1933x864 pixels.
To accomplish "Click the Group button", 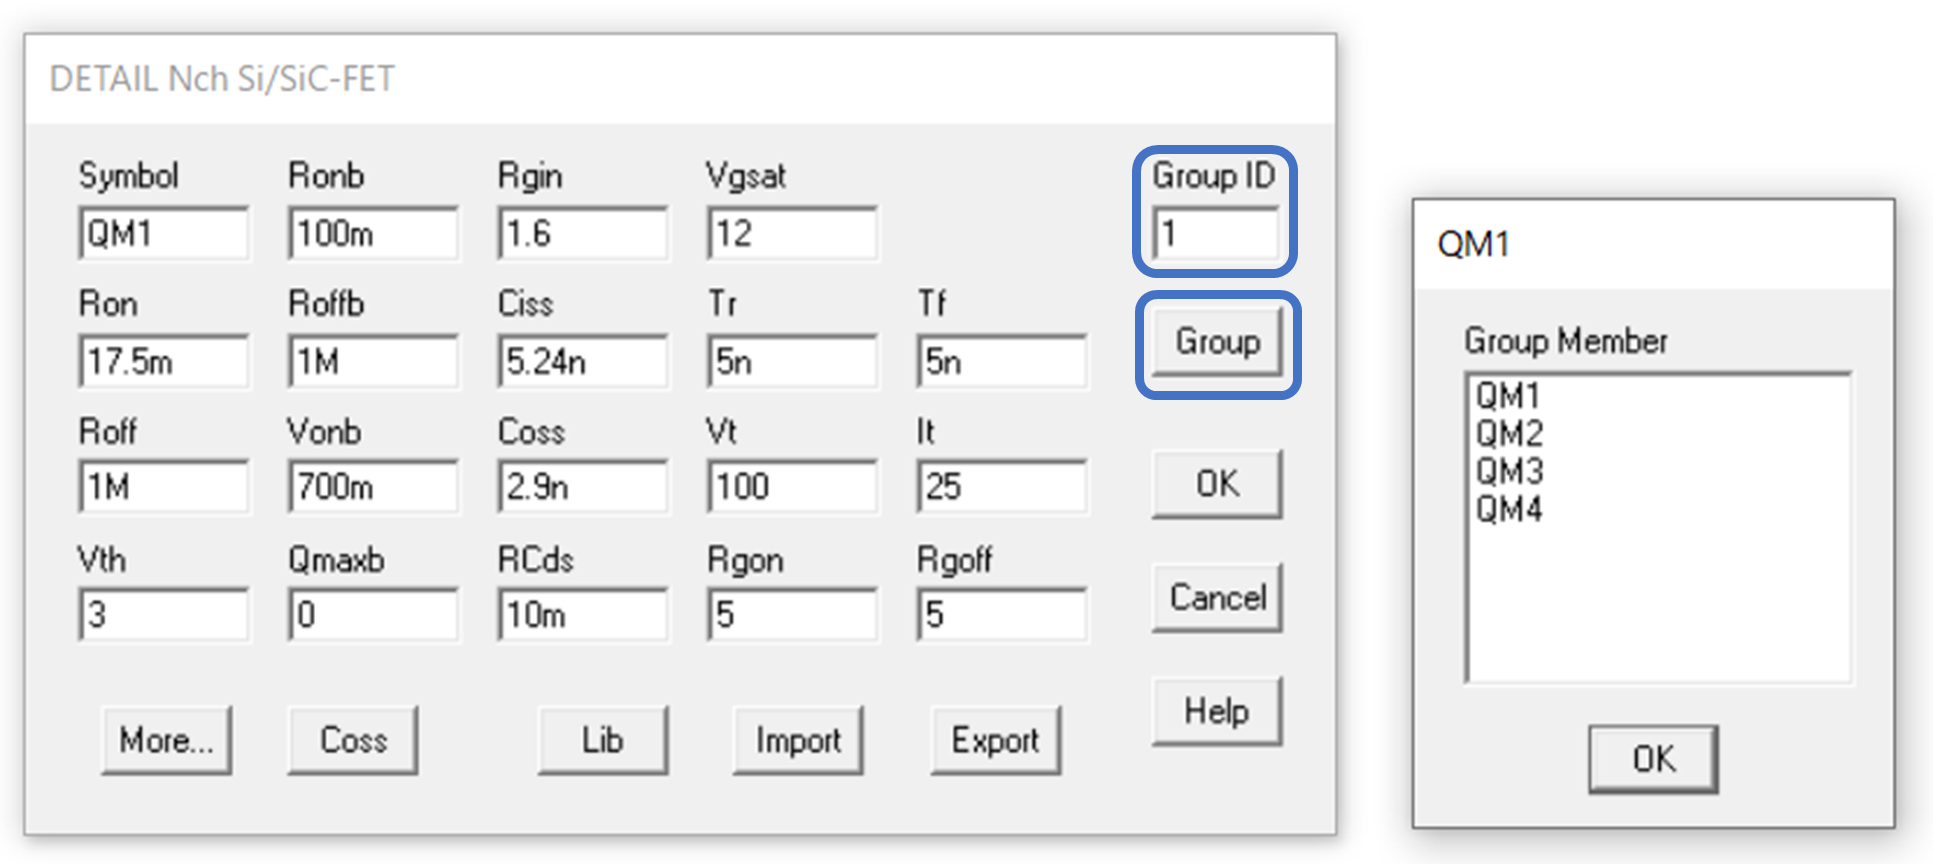I will [1214, 343].
